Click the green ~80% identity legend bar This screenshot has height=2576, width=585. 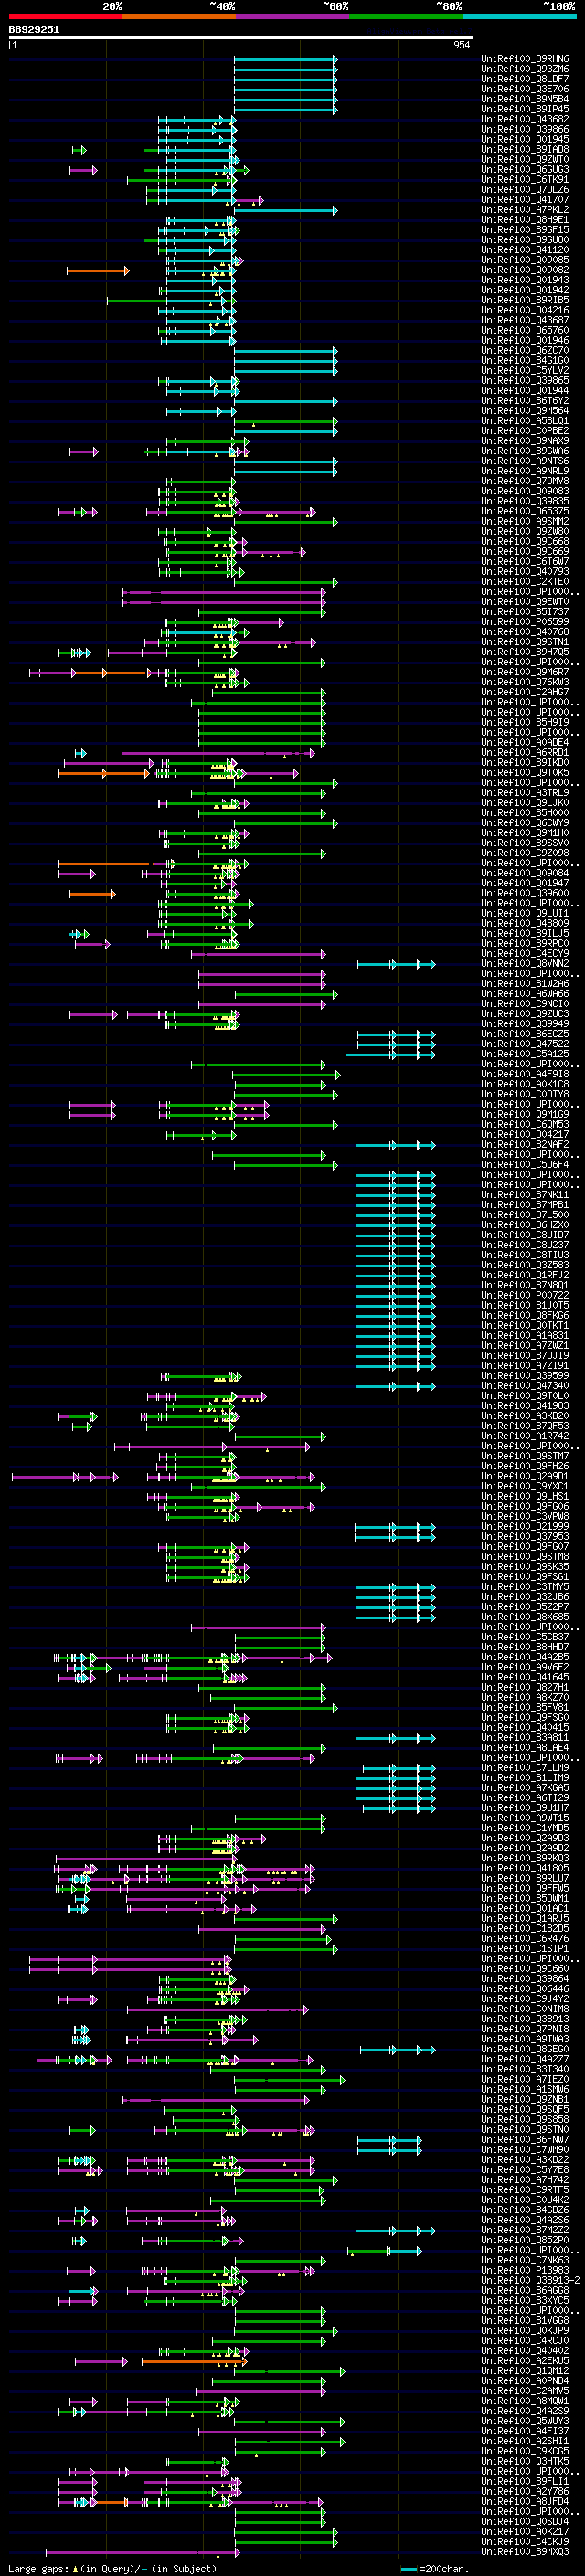click(x=406, y=16)
